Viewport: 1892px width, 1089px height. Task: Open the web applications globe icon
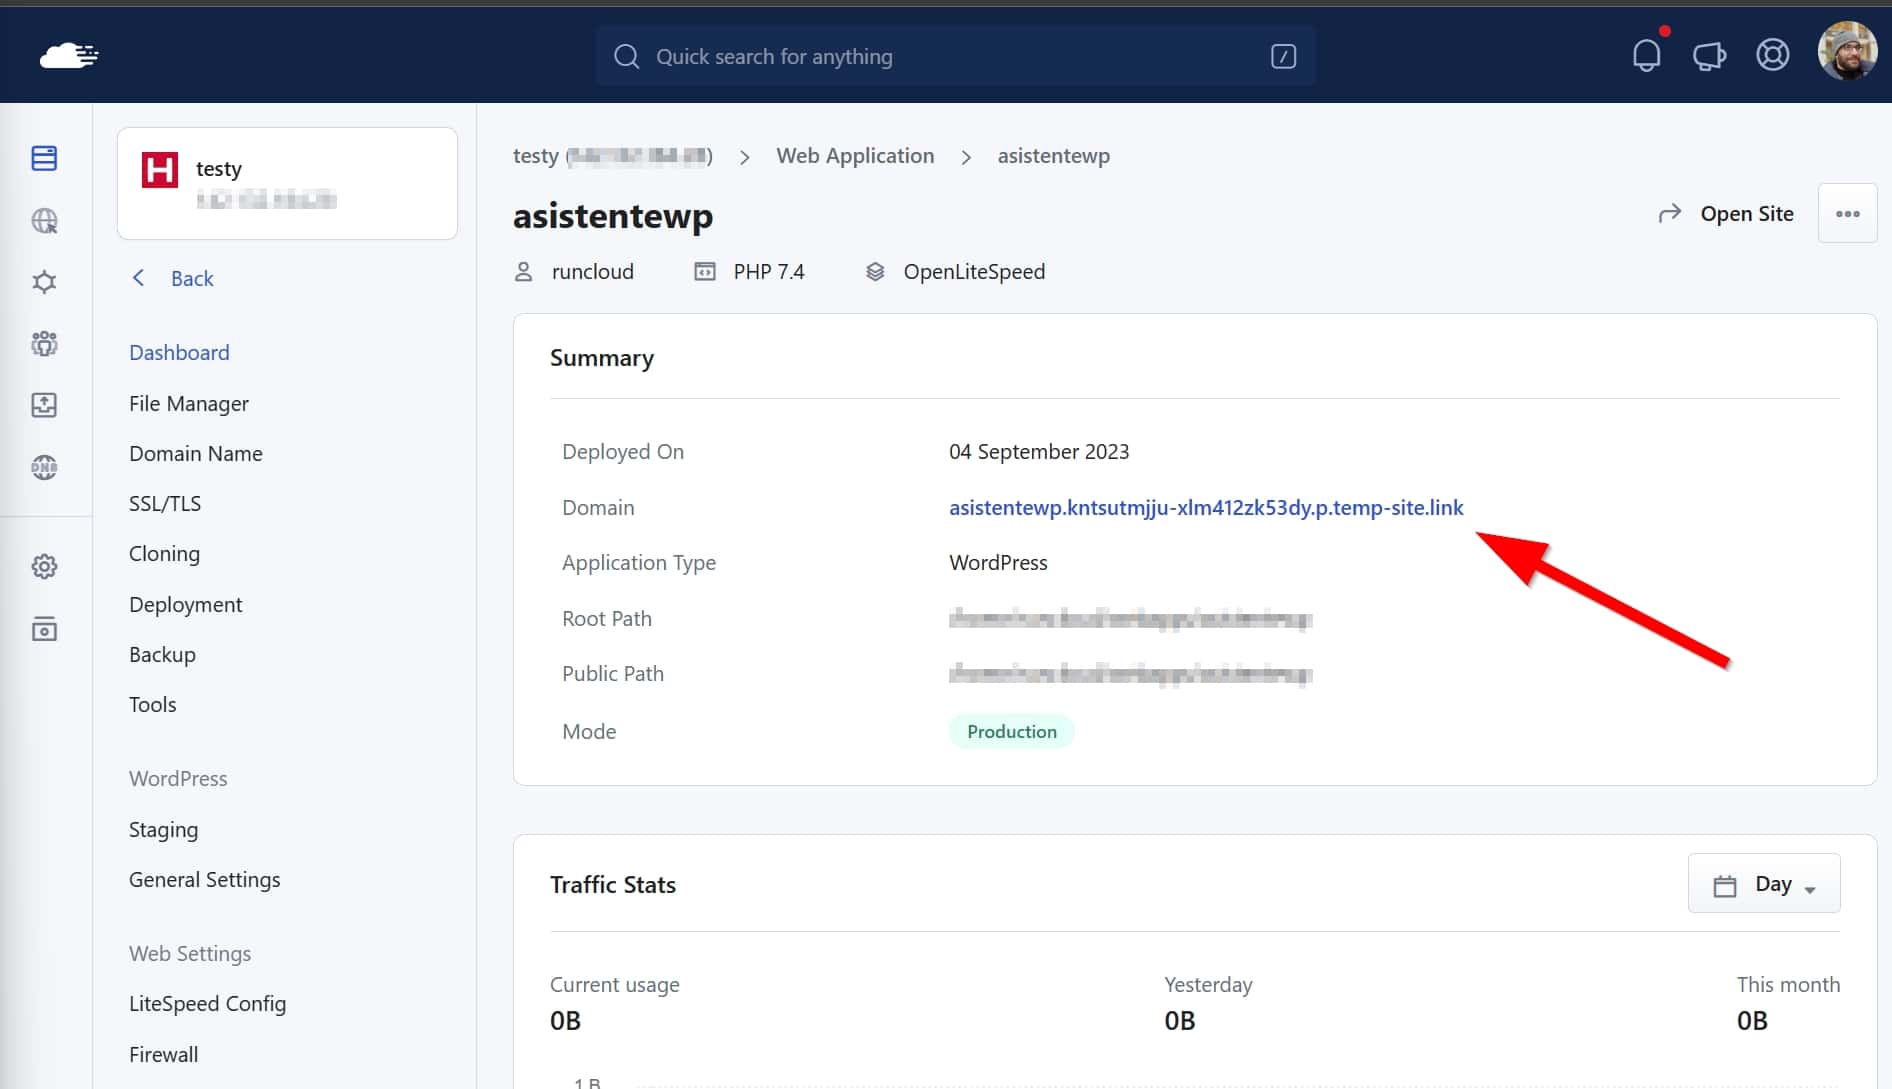coord(44,220)
